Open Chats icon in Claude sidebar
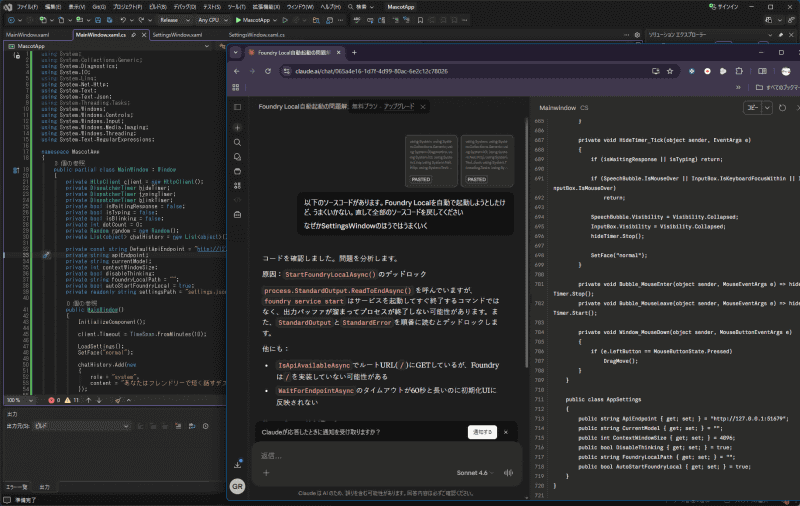 237,157
